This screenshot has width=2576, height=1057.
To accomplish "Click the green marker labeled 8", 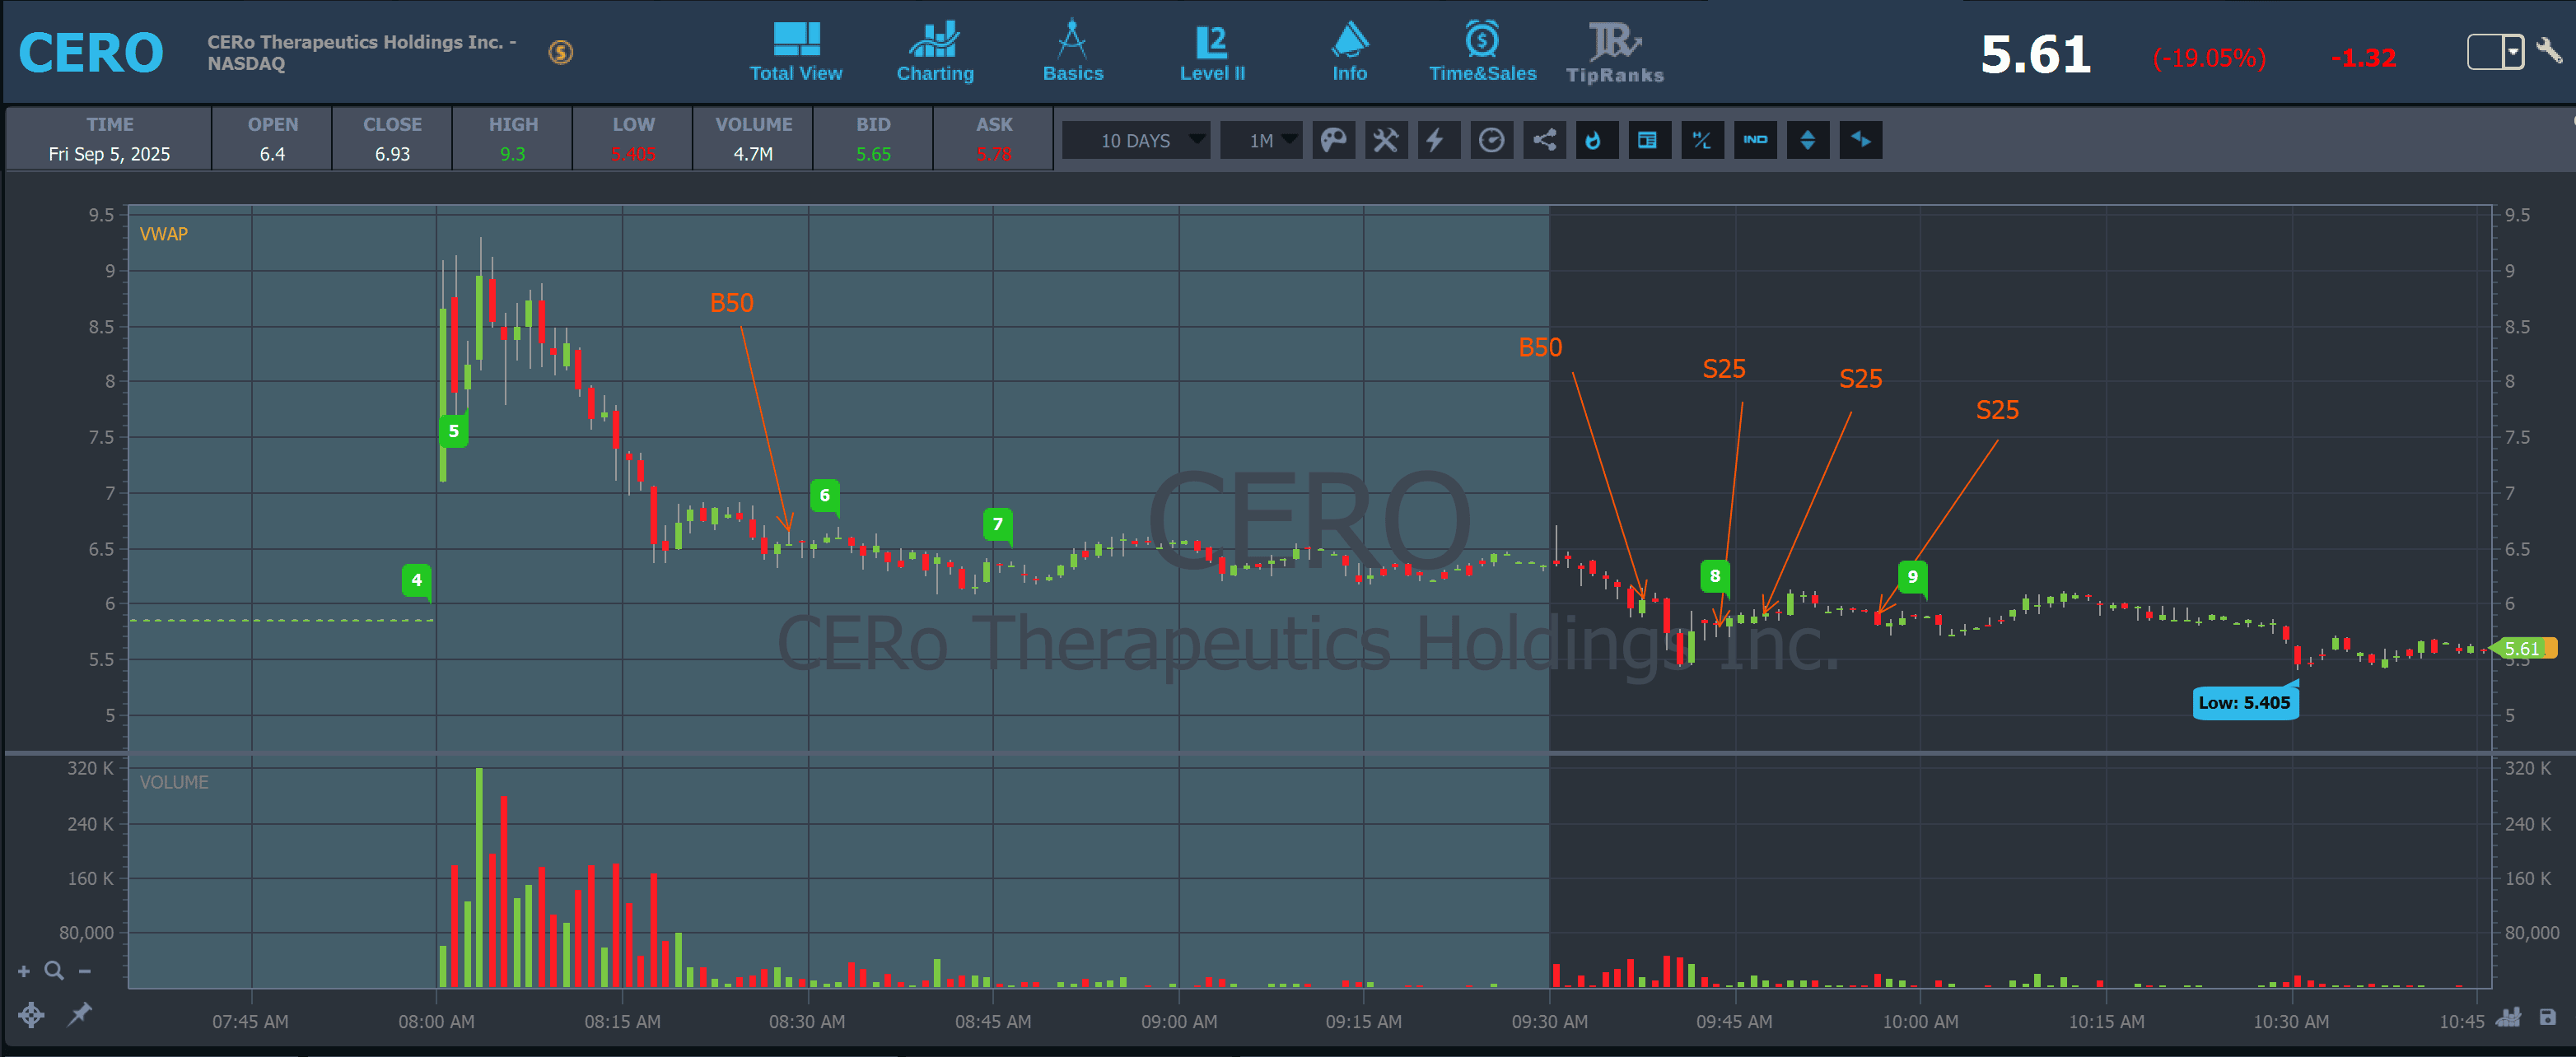I will 1714,576.
